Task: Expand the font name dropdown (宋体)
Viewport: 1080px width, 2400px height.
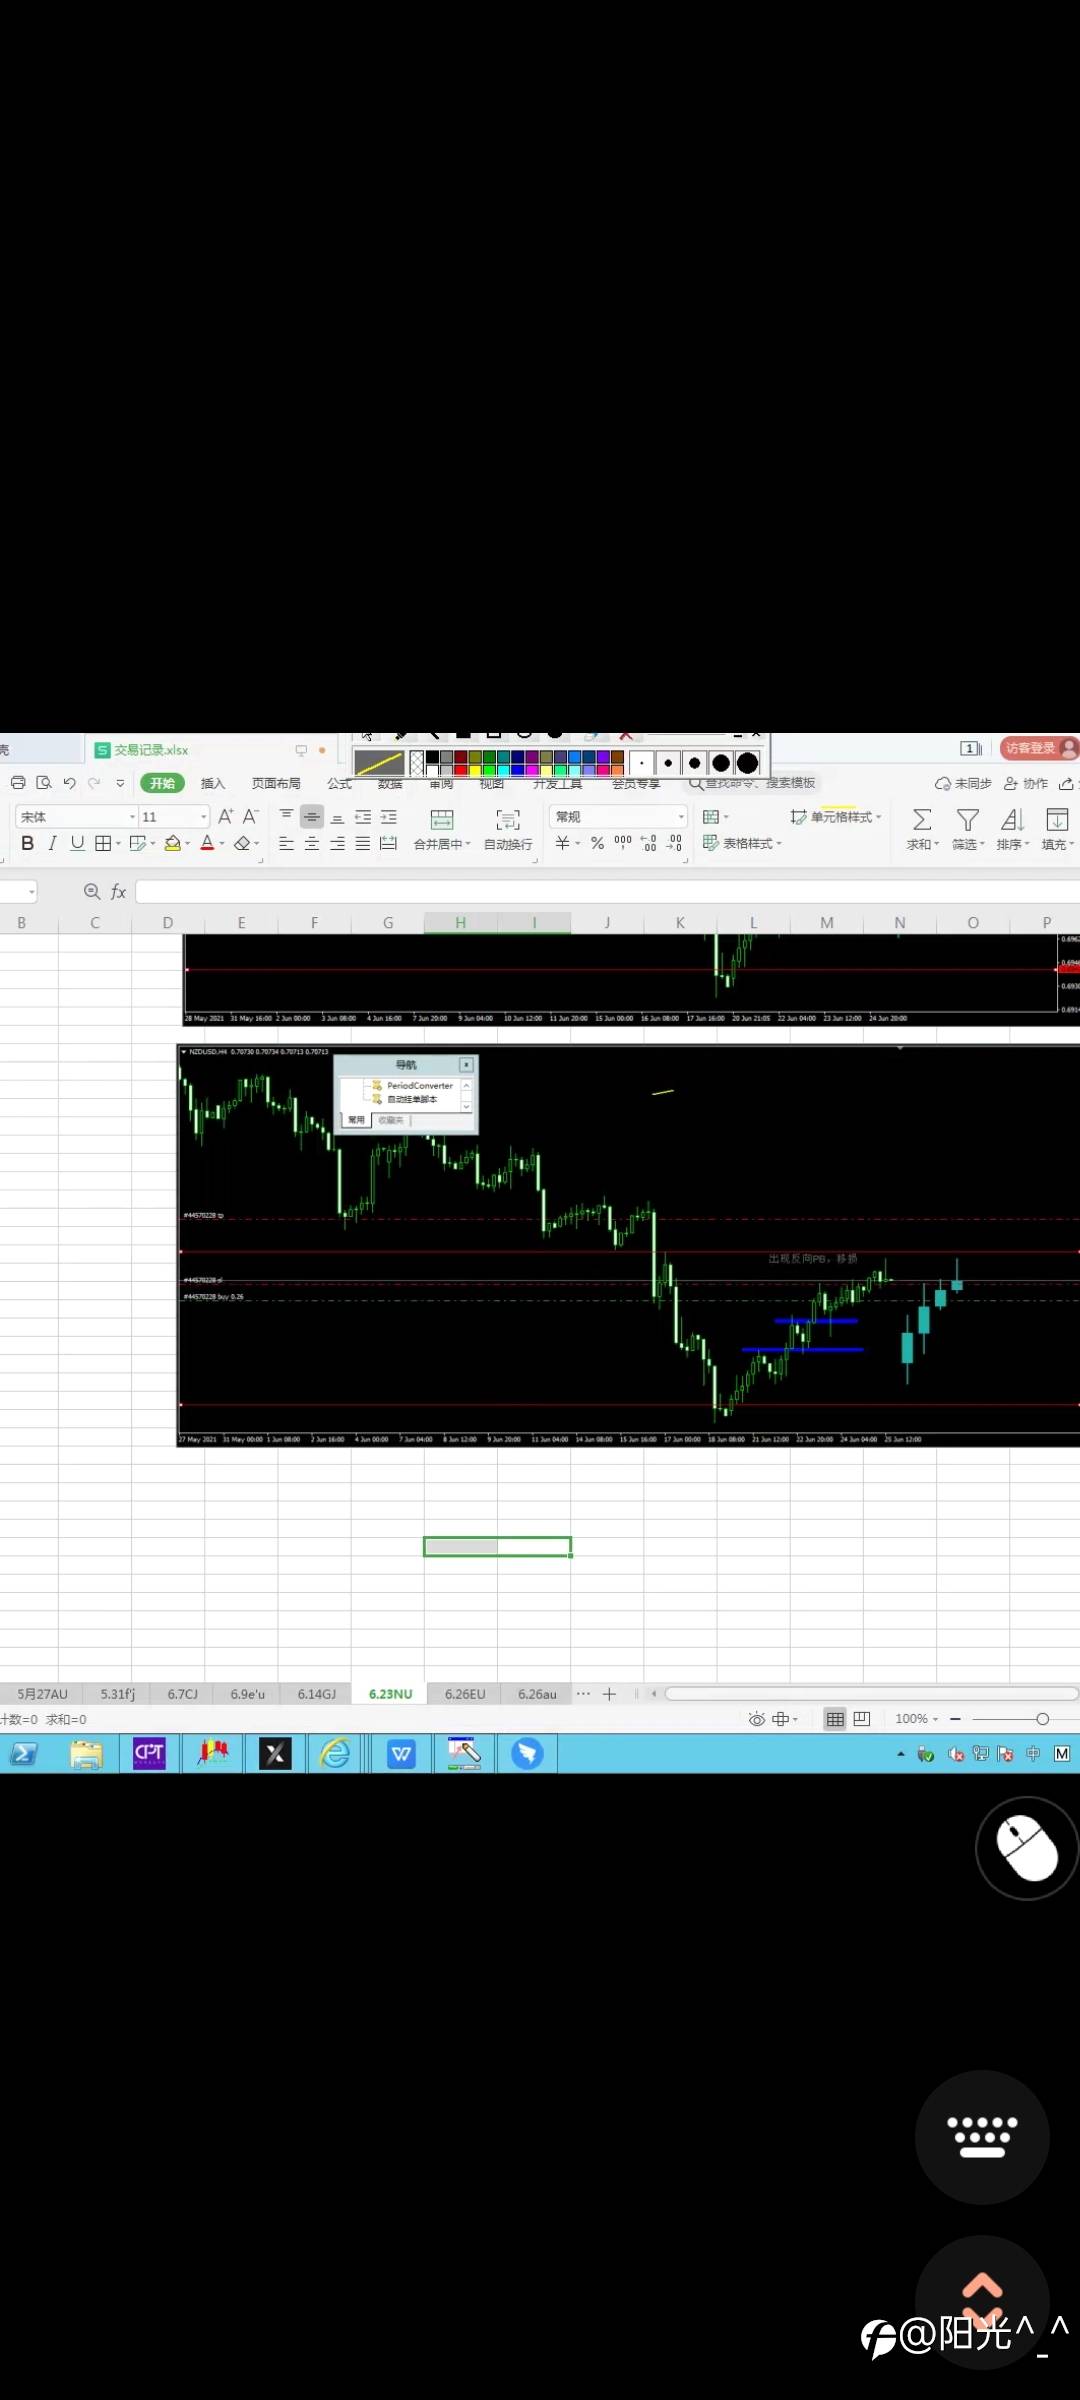Action: coord(132,817)
